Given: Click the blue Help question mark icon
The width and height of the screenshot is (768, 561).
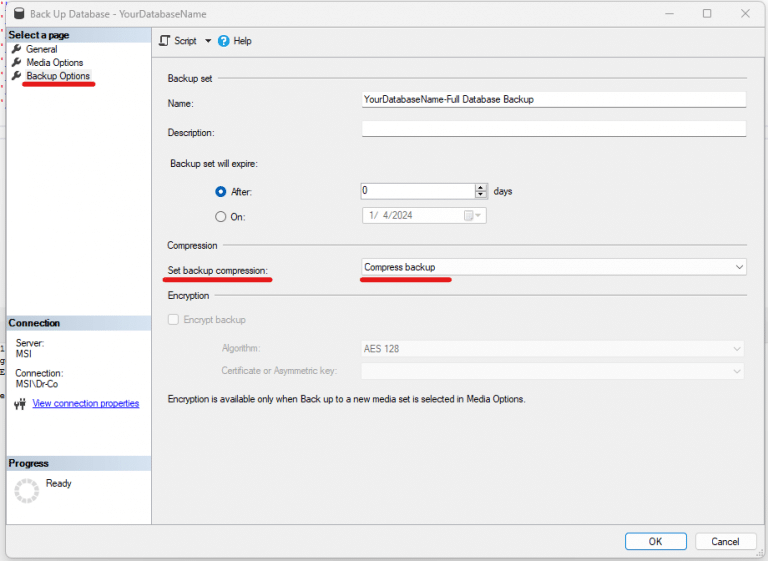Looking at the screenshot, I should (x=224, y=41).
